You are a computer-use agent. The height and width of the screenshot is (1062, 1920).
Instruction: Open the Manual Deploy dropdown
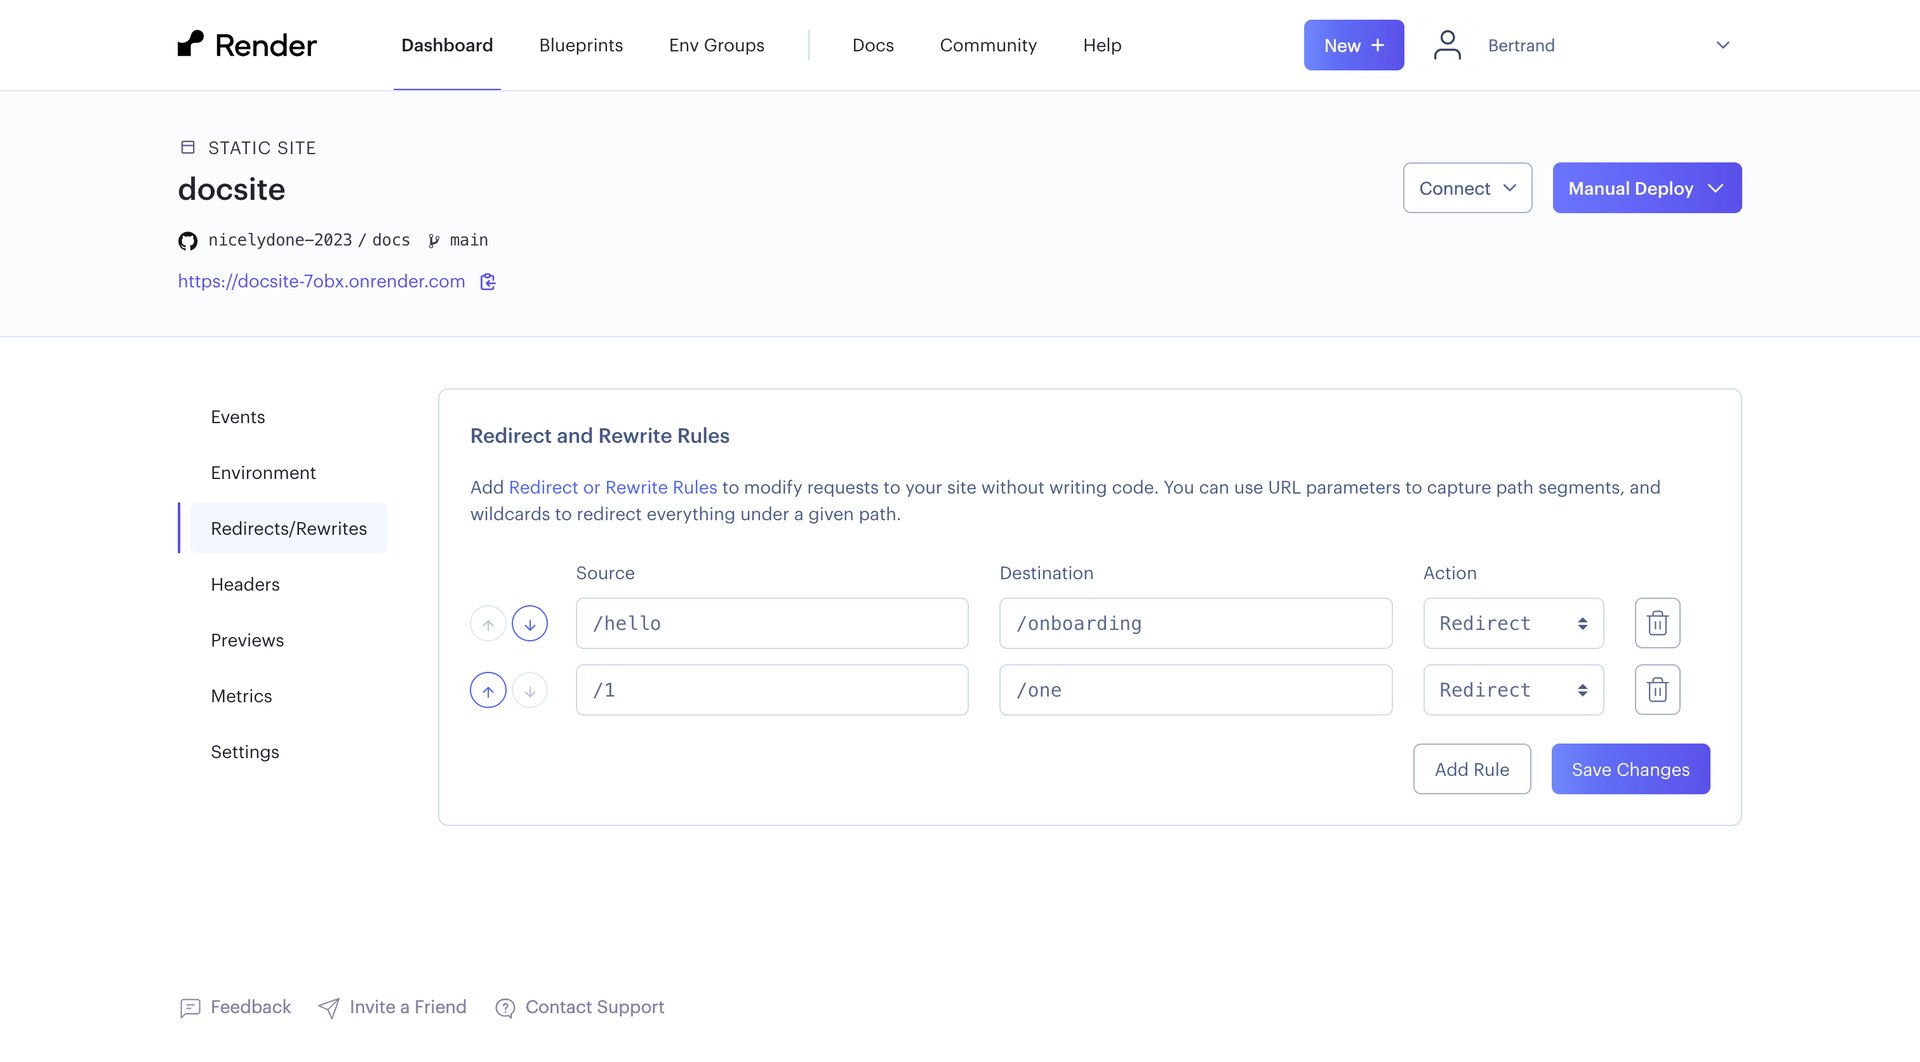(x=1646, y=188)
